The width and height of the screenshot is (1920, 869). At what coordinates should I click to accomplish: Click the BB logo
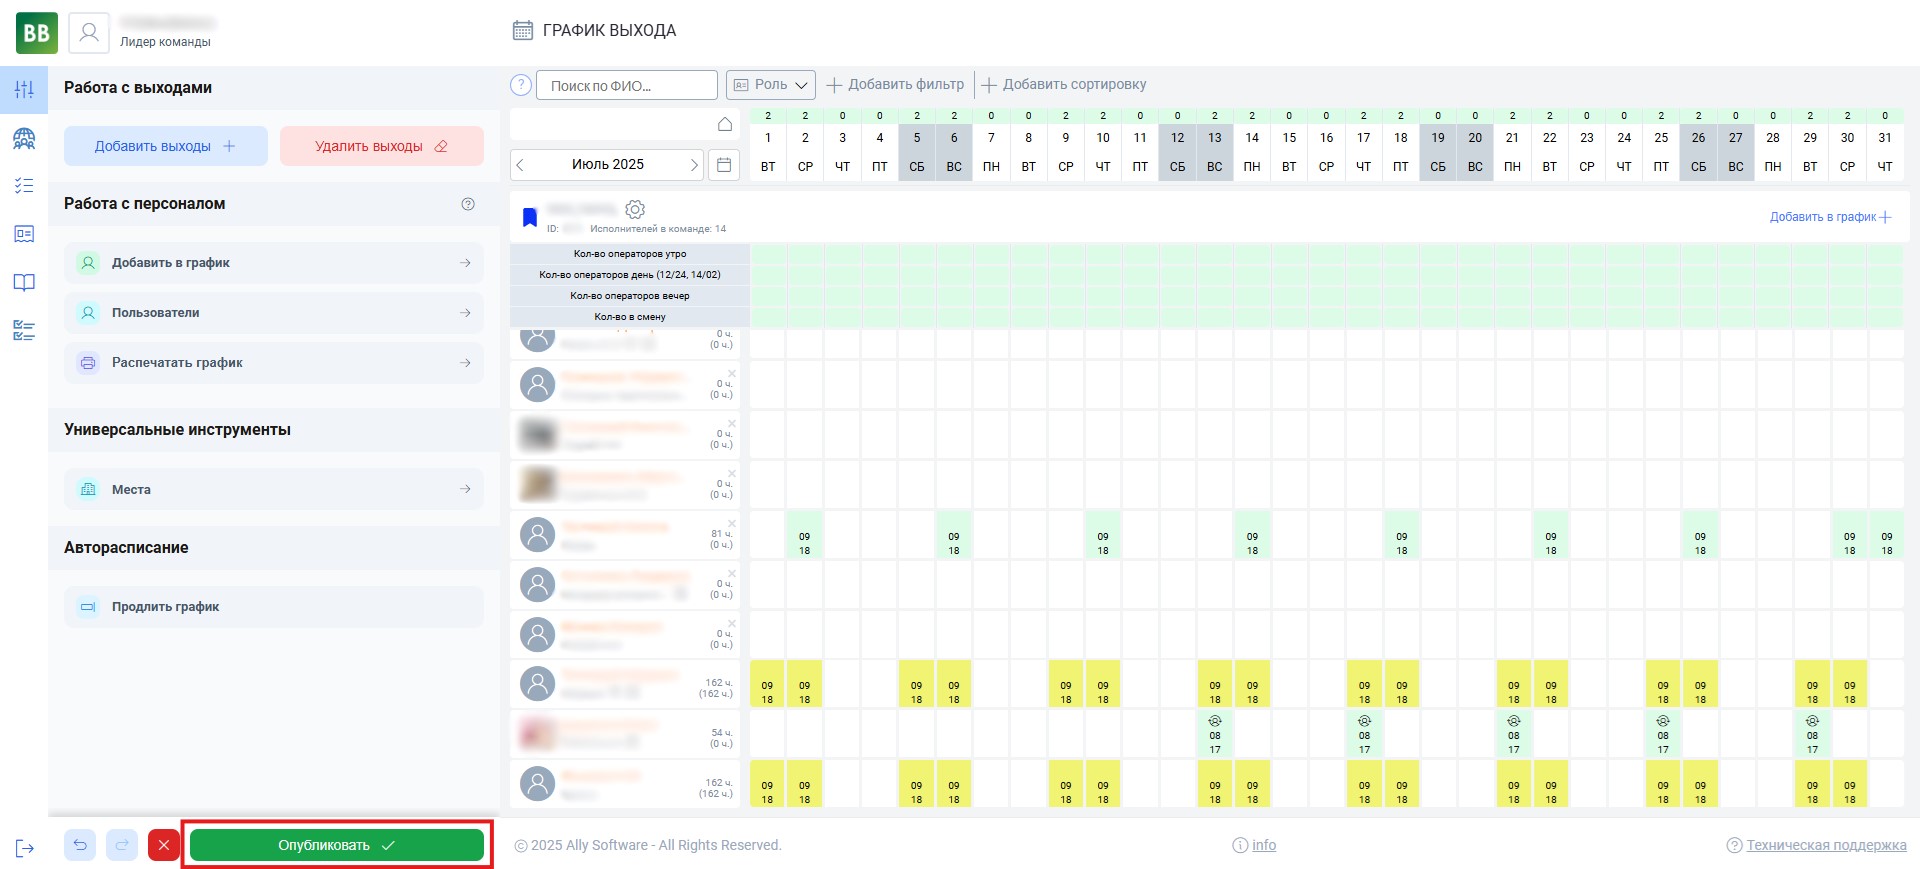click(x=37, y=33)
